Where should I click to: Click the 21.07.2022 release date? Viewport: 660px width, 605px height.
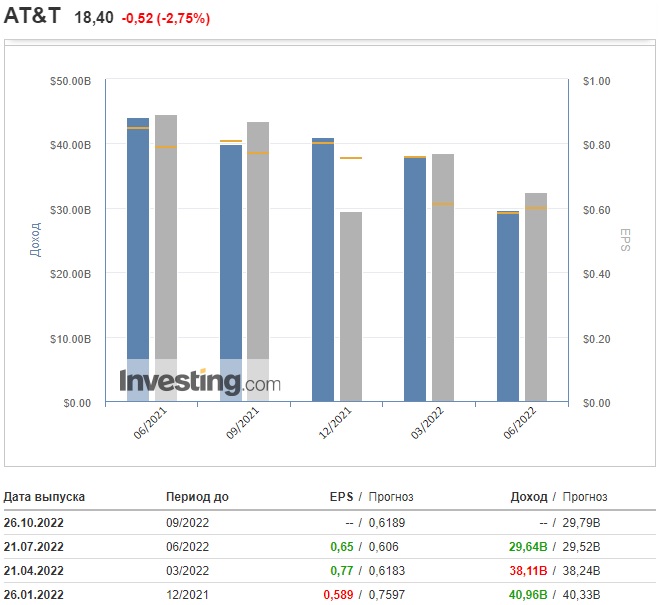(34, 547)
